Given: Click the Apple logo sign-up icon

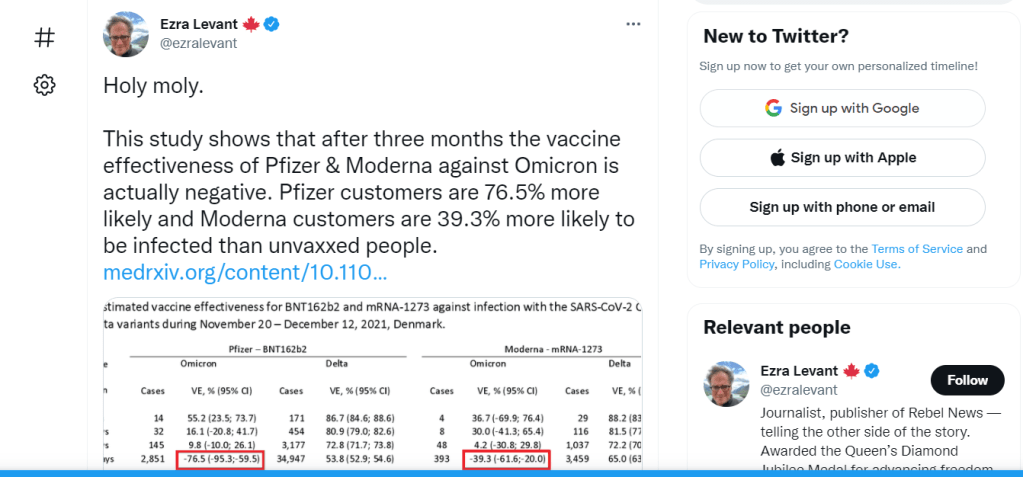Looking at the screenshot, I should pos(777,158).
